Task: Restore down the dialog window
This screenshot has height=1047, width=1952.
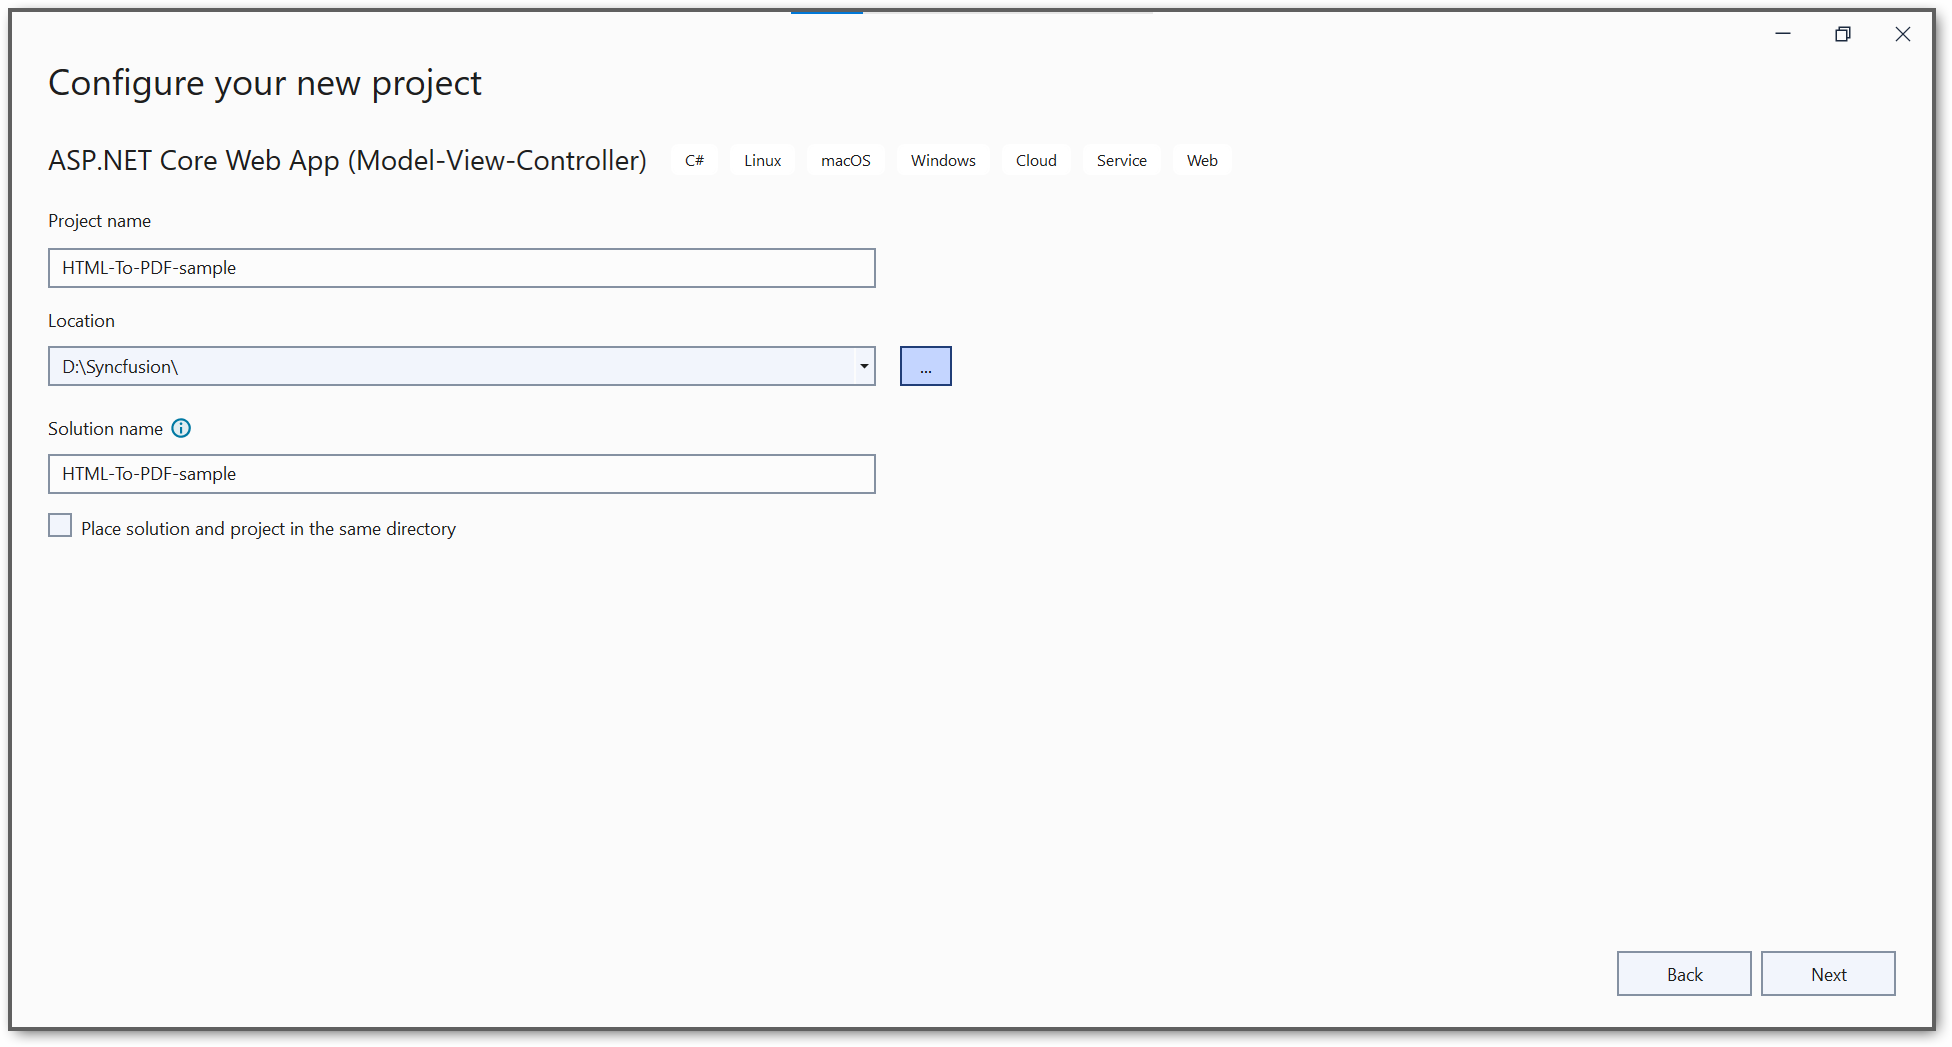Action: [1843, 34]
